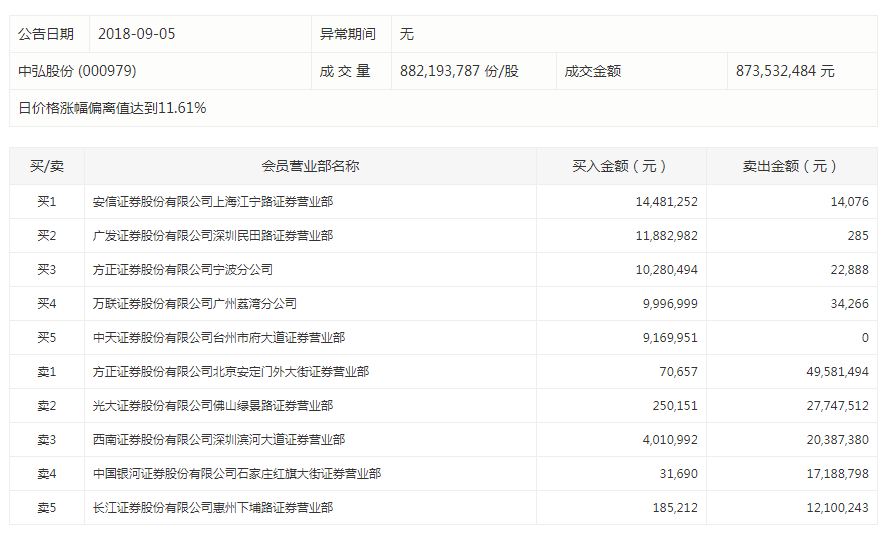The image size is (892, 548).
Task: Click the 卖出金额（元） column header
Action: pos(792,166)
